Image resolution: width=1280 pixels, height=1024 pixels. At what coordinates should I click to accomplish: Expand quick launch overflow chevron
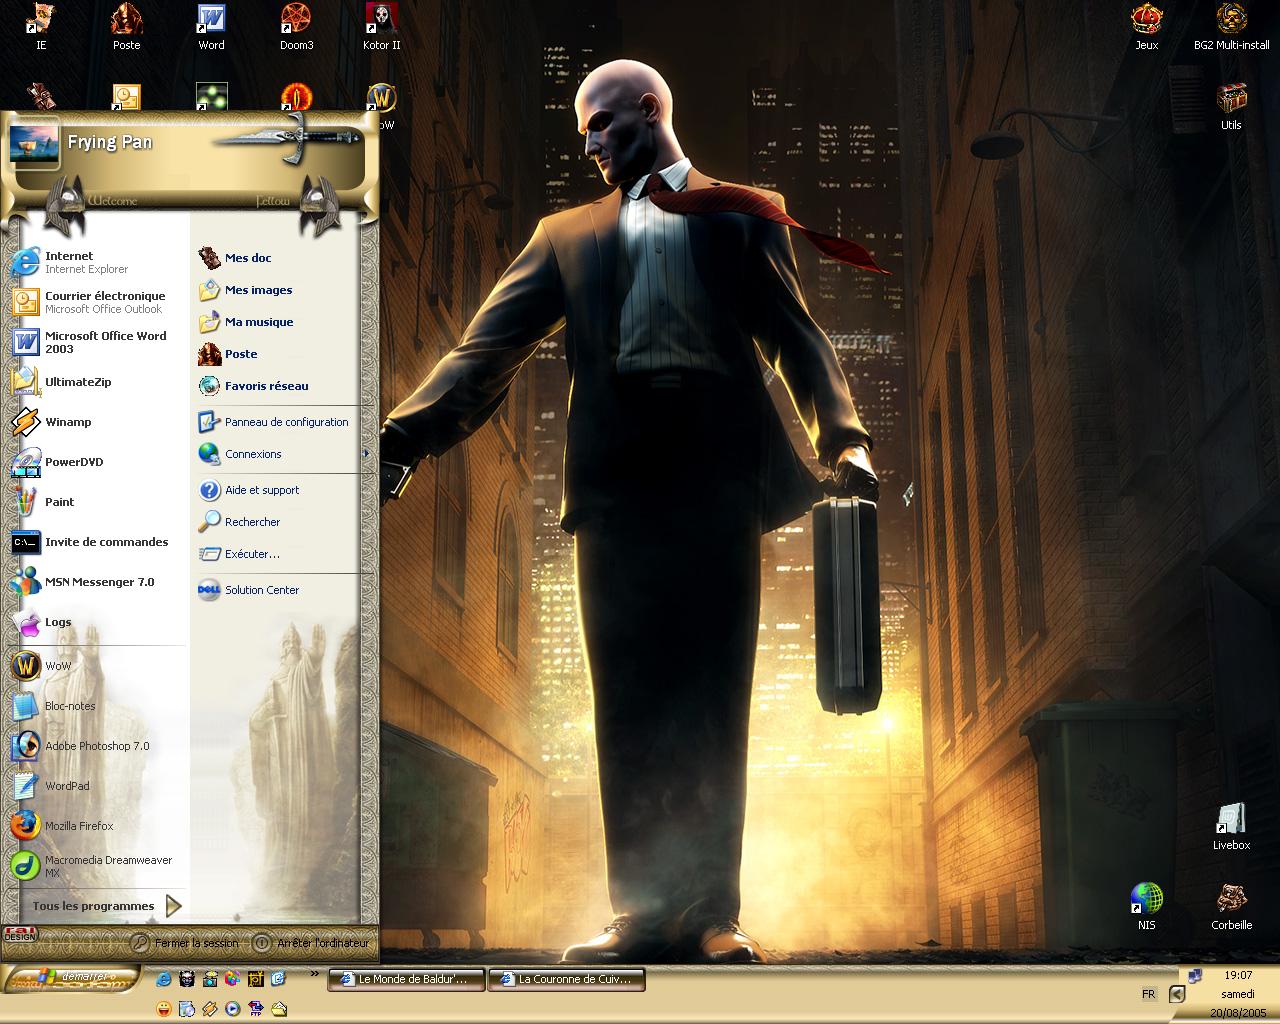tap(315, 973)
